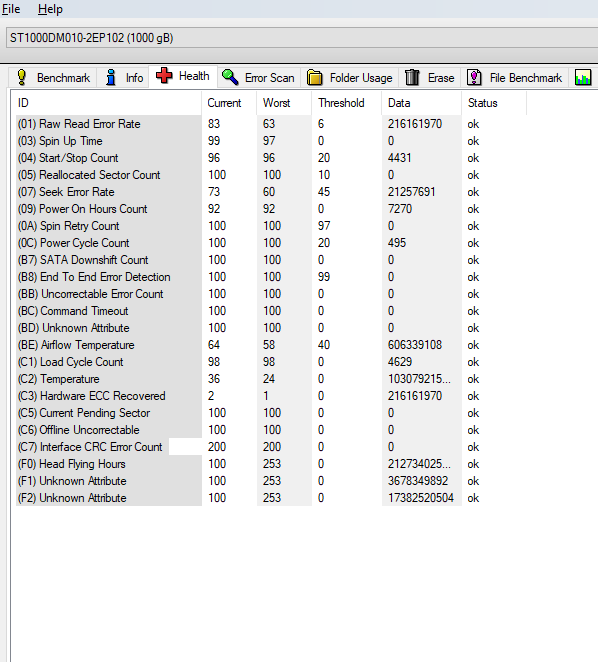
Task: Click the Benchmark light bulb icon
Action: click(x=22, y=78)
